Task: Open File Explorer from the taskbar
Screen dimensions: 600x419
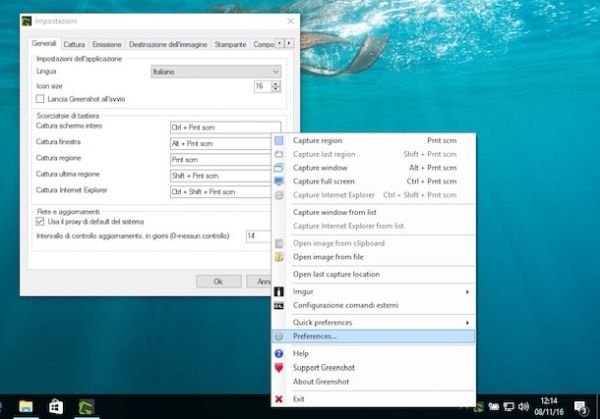Action: point(25,406)
